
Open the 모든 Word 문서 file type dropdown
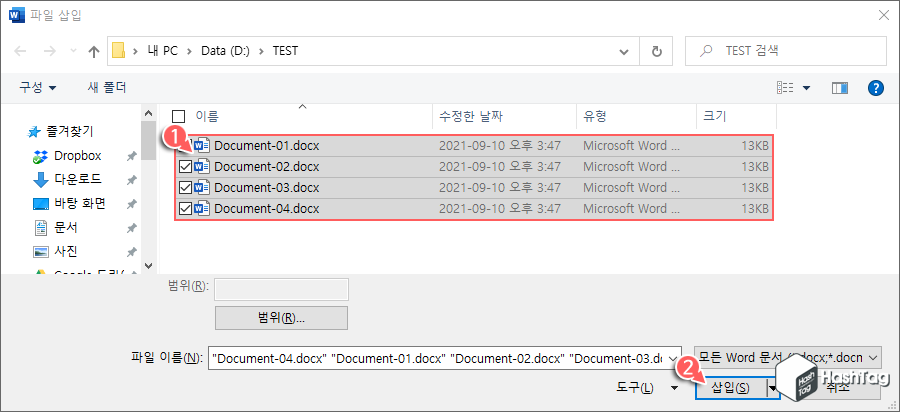click(x=787, y=357)
